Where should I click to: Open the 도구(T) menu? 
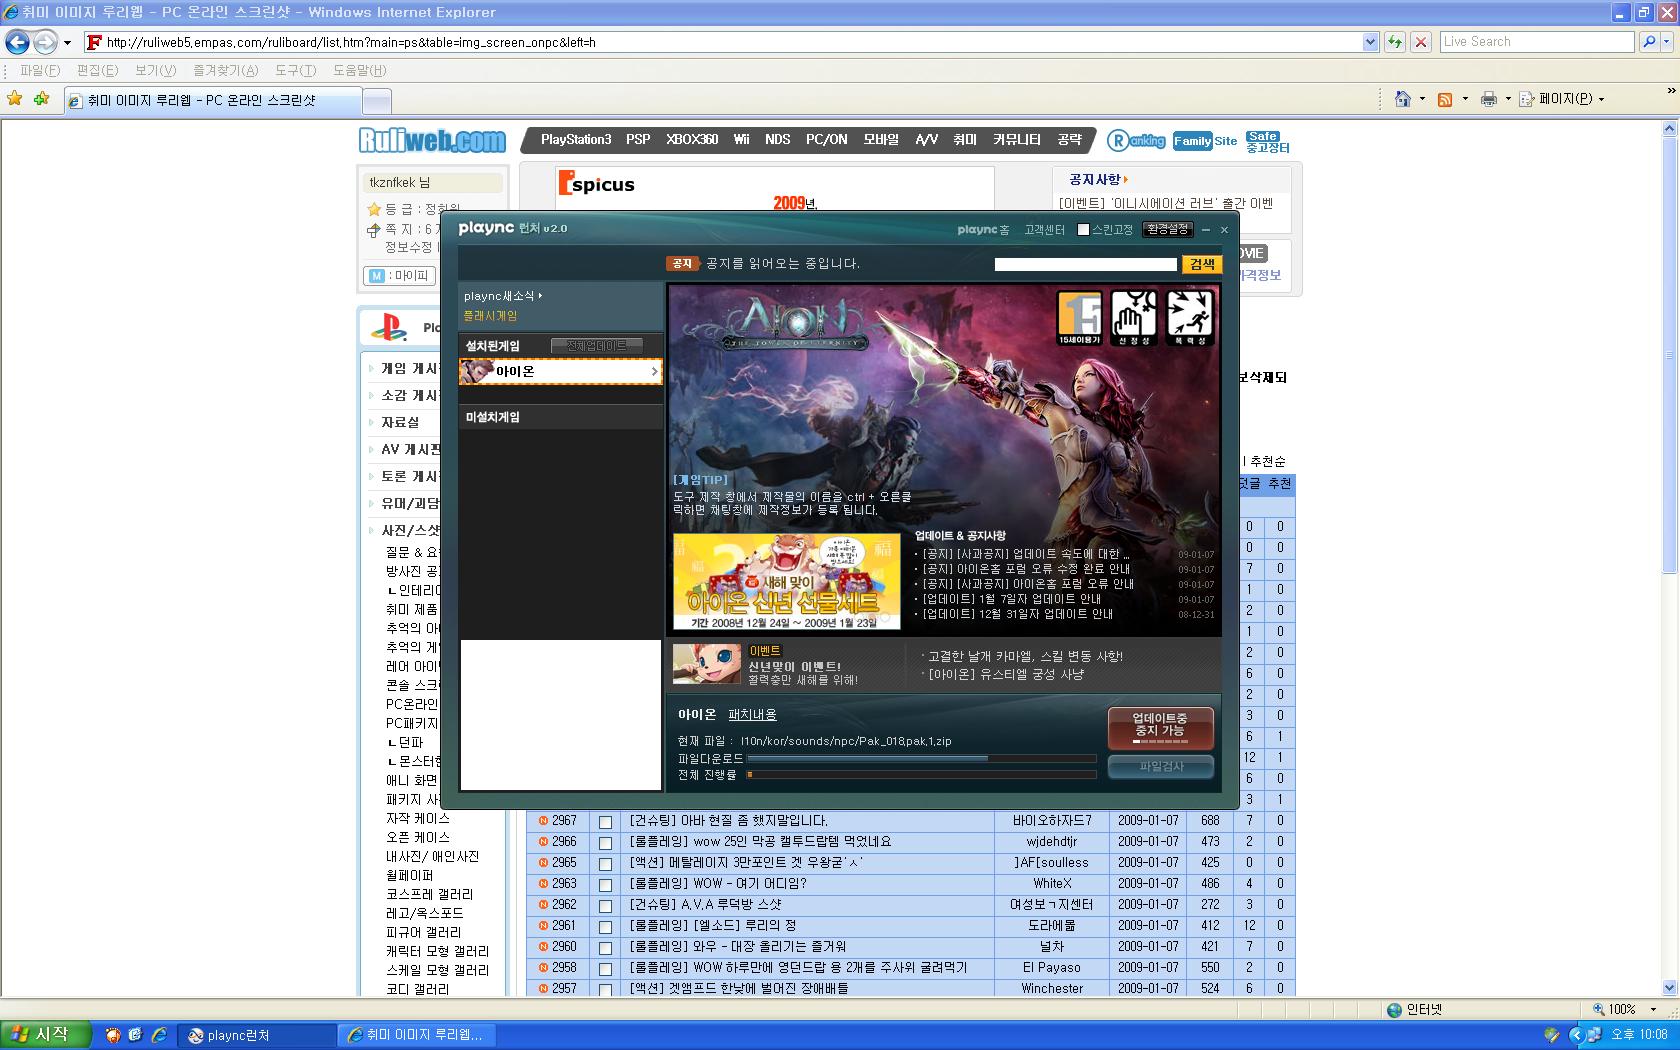pyautogui.click(x=295, y=70)
